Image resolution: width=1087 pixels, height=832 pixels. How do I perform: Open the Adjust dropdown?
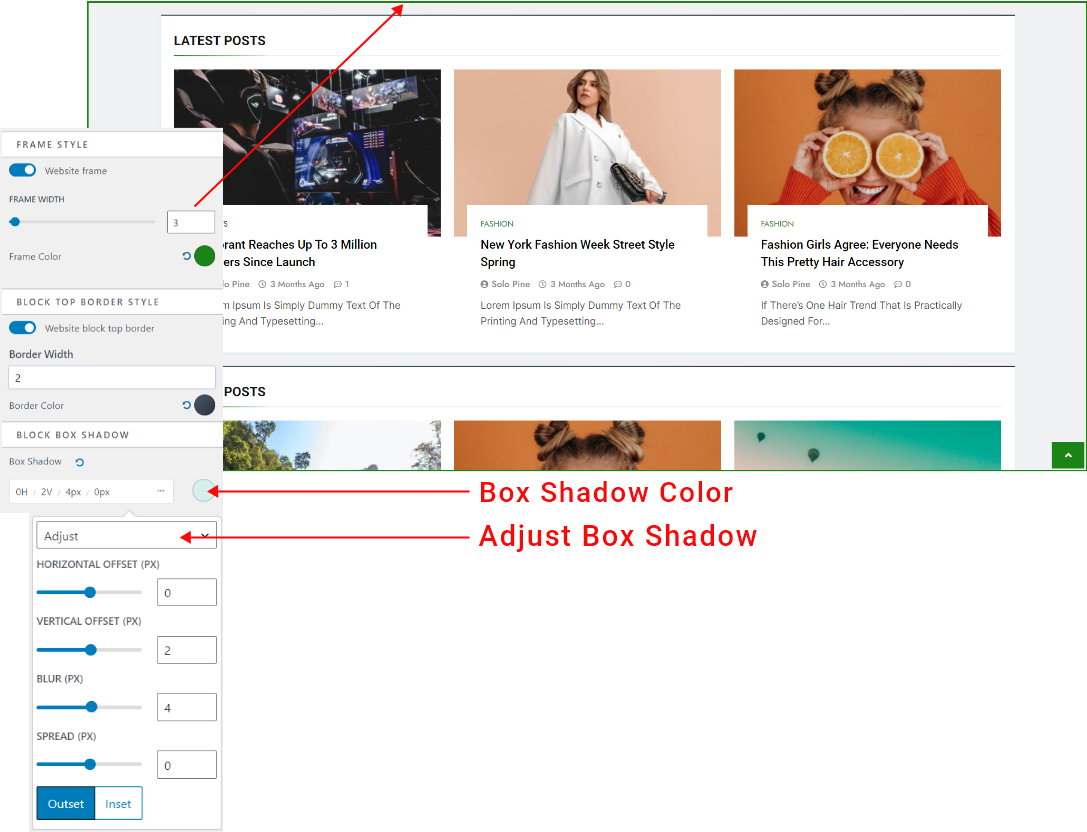coord(126,536)
